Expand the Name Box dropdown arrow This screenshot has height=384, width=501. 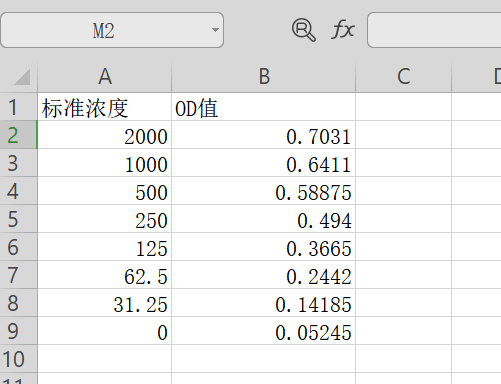[x=215, y=30]
